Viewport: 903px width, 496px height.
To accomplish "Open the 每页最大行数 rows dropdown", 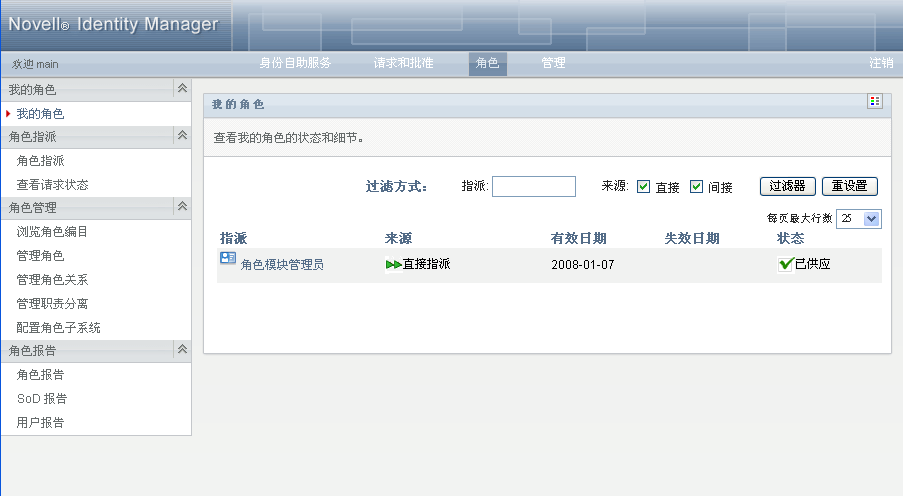I will (858, 218).
